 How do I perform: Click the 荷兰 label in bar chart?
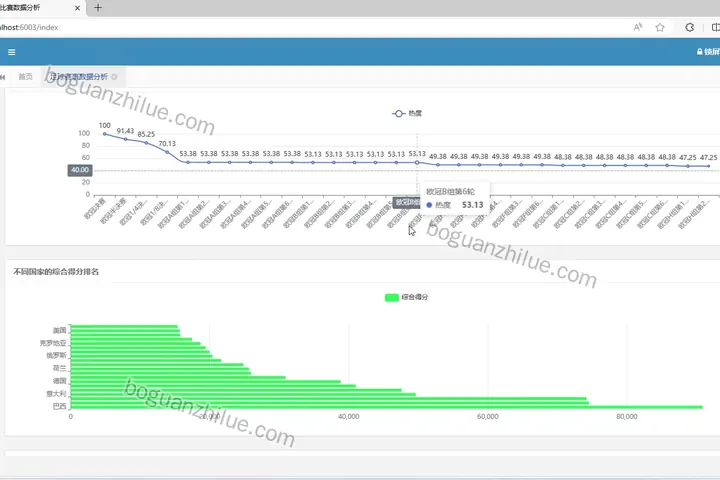59,368
